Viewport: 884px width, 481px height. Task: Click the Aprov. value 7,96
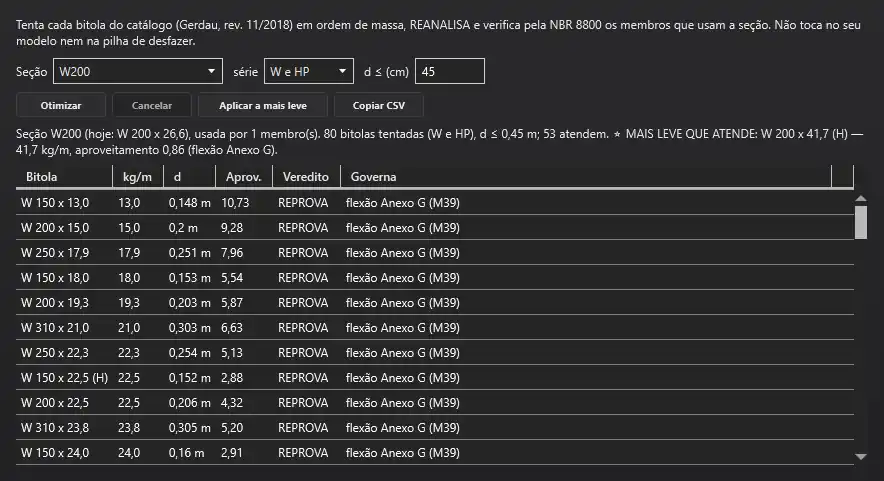click(232, 253)
